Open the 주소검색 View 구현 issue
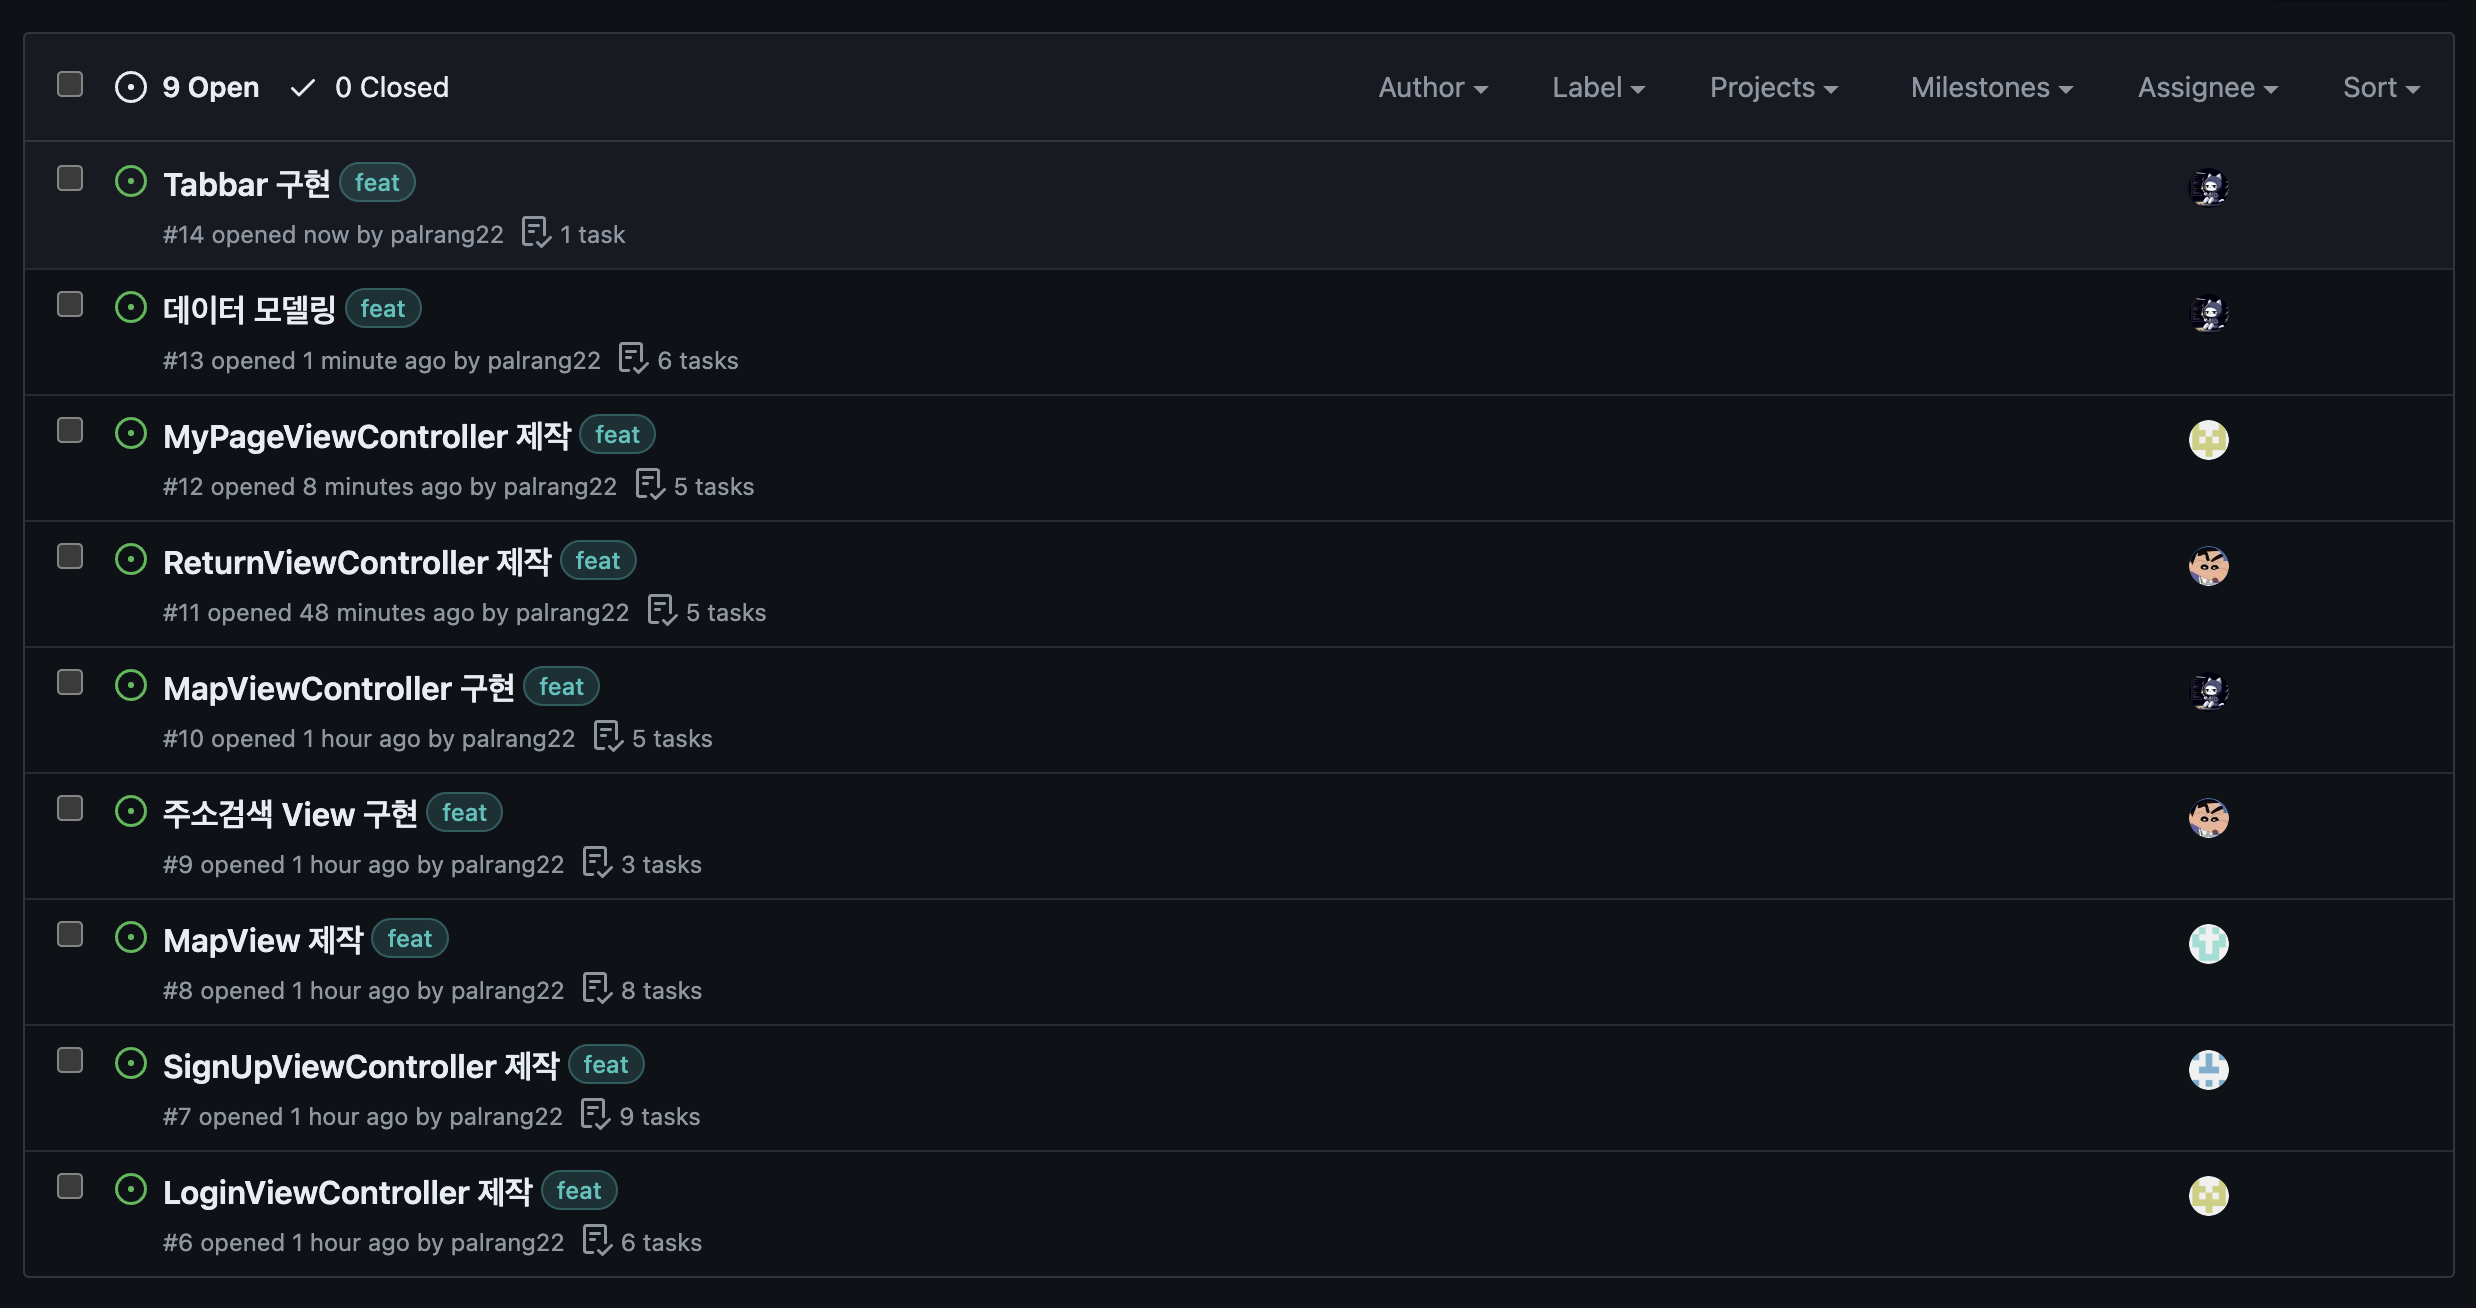2476x1308 pixels. click(x=290, y=814)
